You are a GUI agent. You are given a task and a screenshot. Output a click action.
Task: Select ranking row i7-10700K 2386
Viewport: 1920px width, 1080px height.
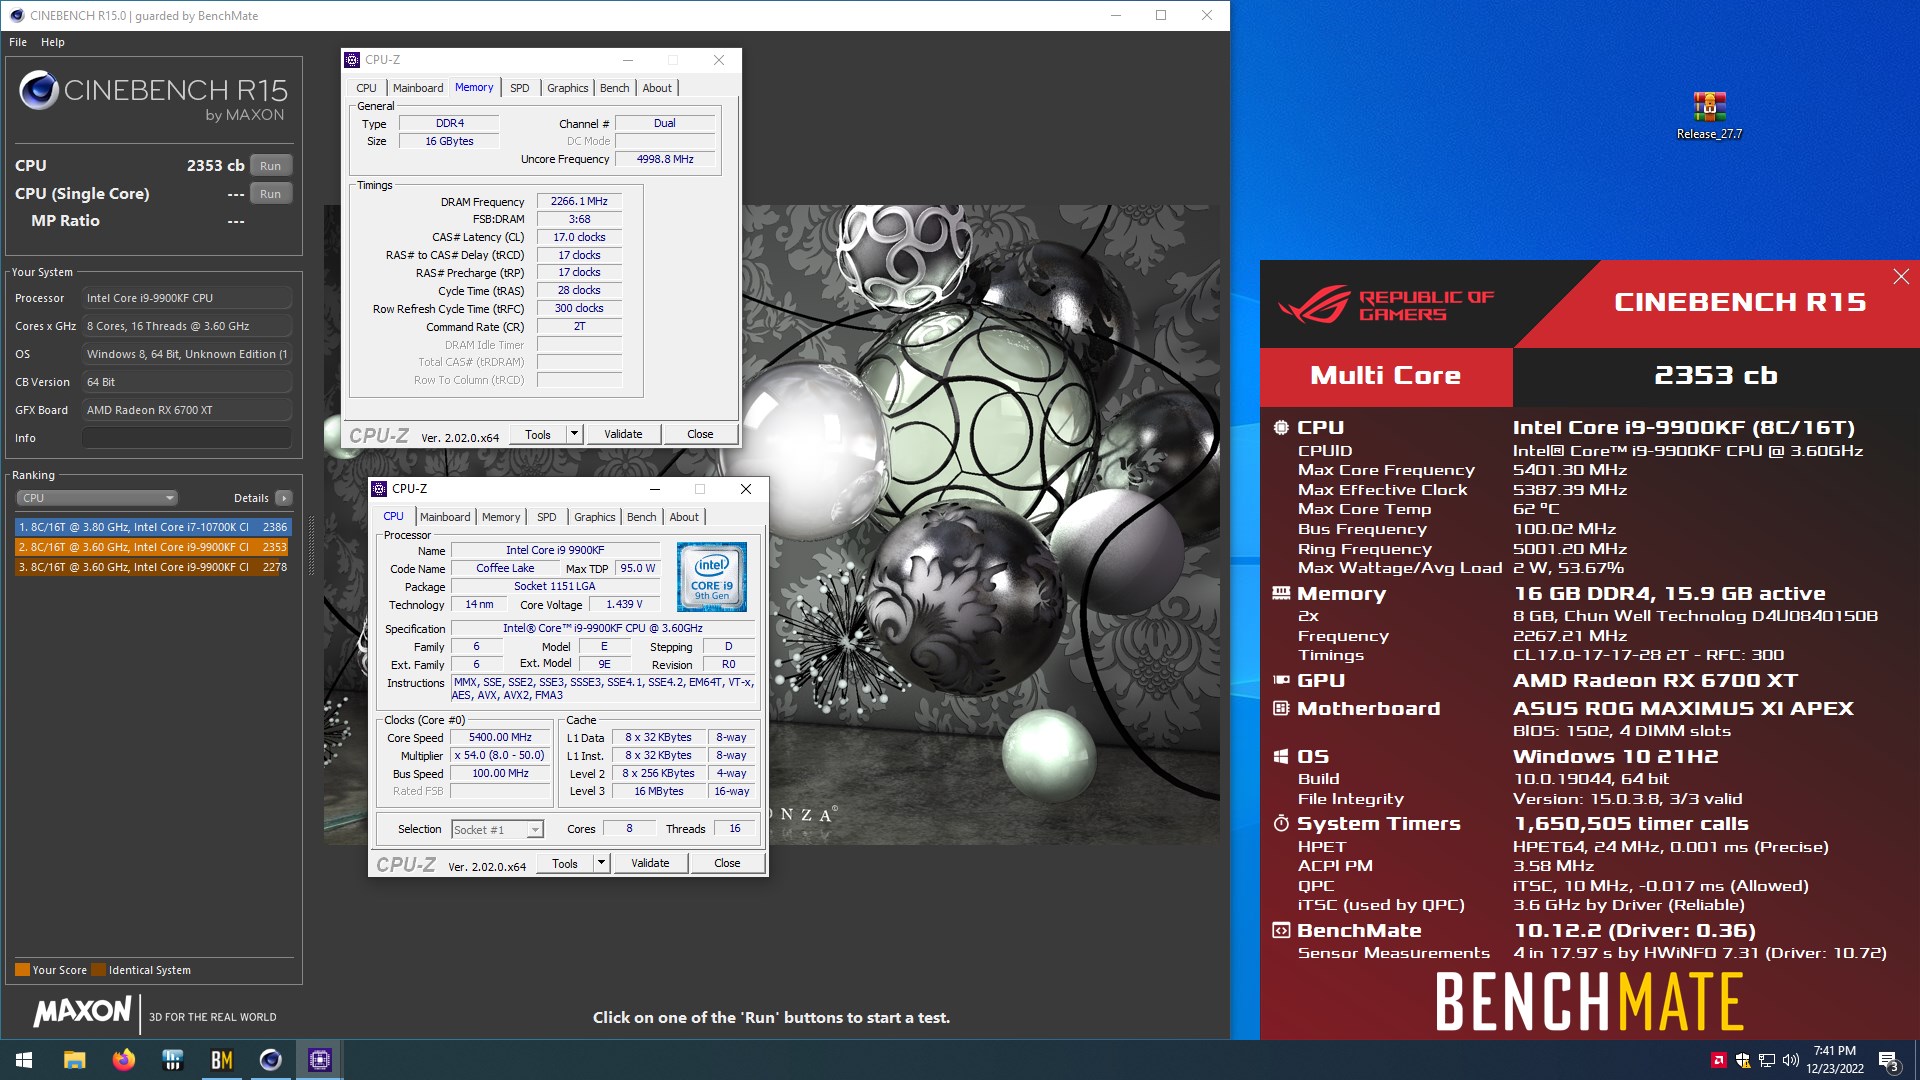coord(153,527)
